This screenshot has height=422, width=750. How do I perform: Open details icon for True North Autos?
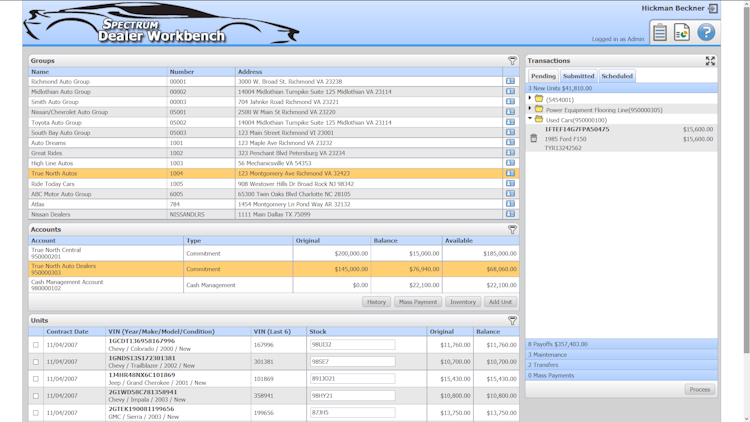tap(510, 173)
